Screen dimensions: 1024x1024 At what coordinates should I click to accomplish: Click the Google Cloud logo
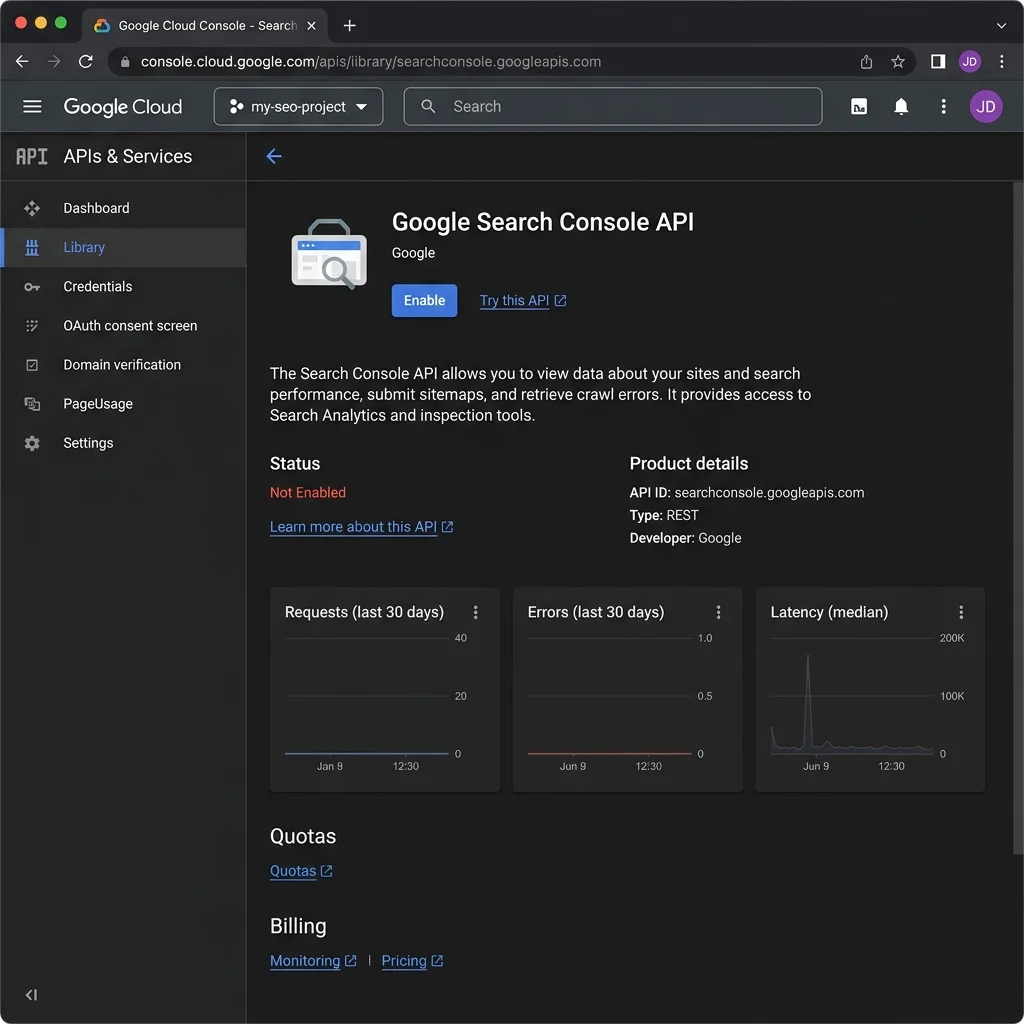pyautogui.click(x=123, y=106)
